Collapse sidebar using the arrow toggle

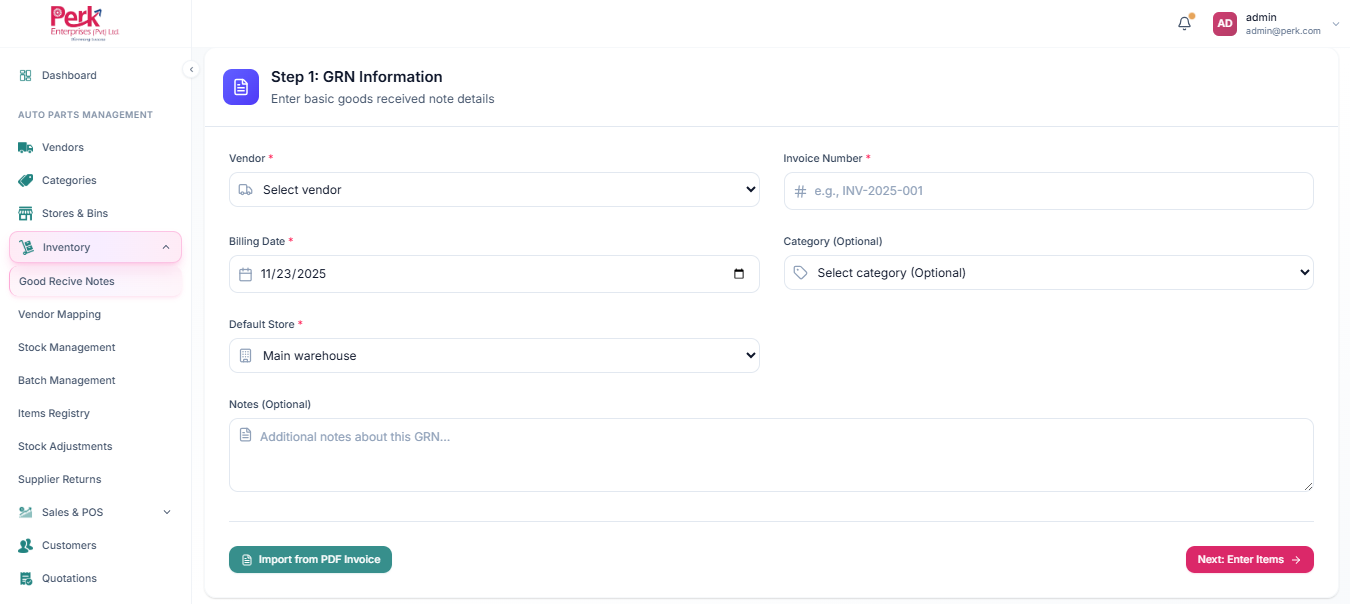tap(191, 69)
